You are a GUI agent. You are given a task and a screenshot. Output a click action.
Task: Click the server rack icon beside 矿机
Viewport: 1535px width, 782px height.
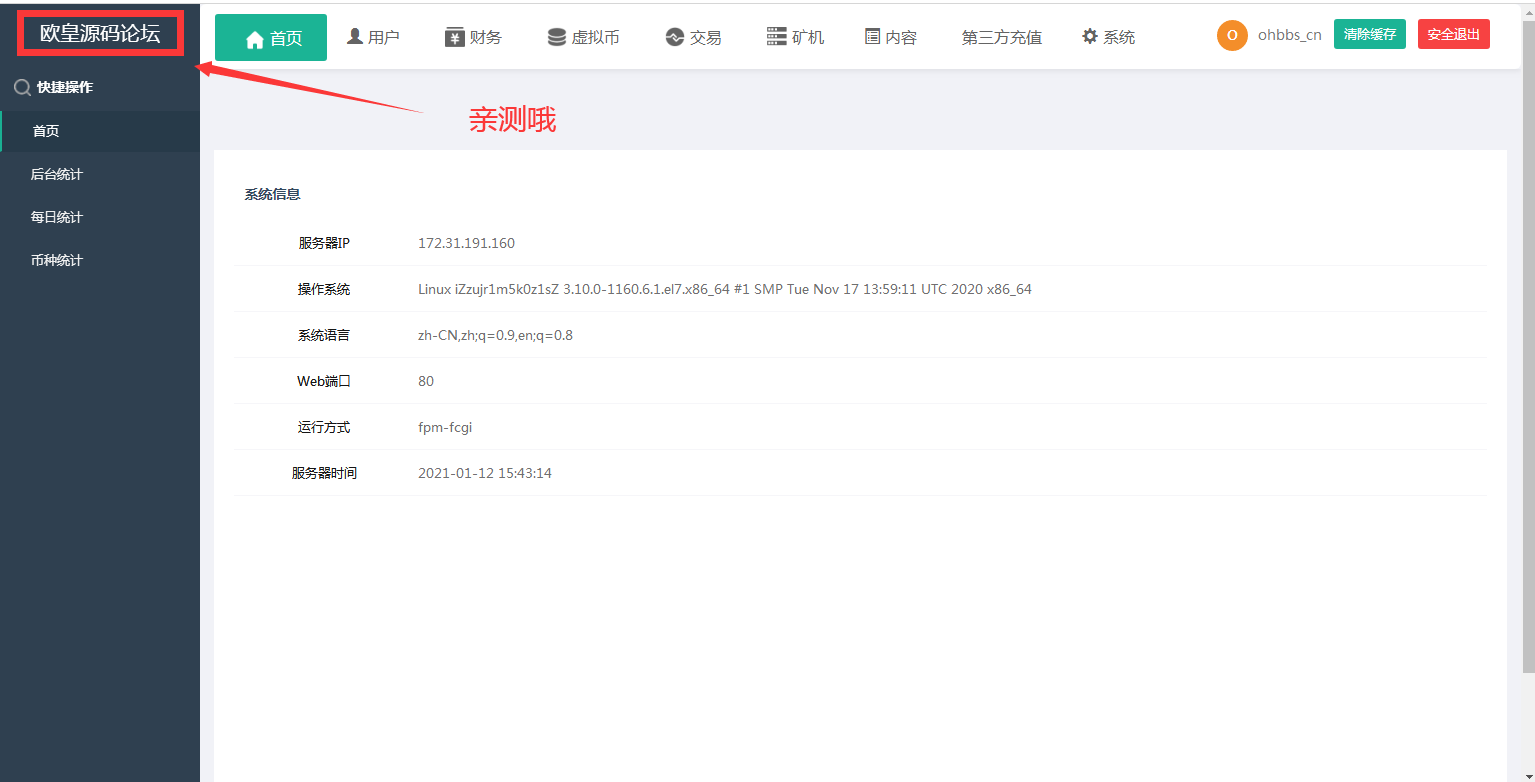pyautogui.click(x=777, y=37)
